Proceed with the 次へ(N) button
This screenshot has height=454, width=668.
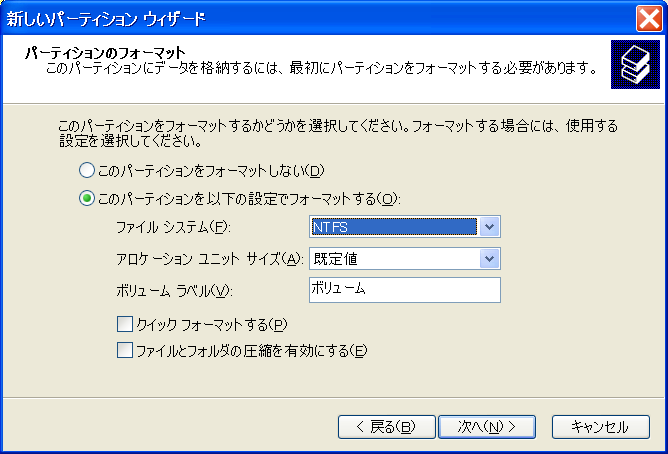click(487, 427)
